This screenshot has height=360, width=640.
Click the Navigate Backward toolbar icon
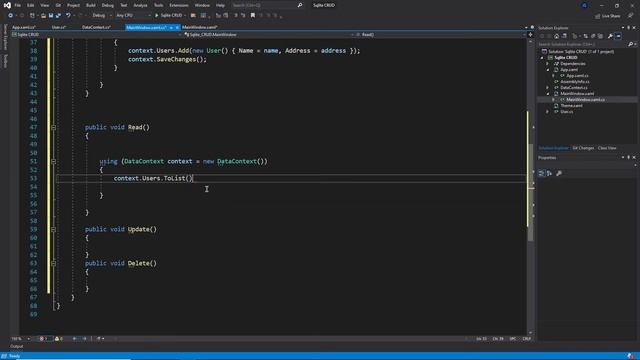tap(11, 16)
